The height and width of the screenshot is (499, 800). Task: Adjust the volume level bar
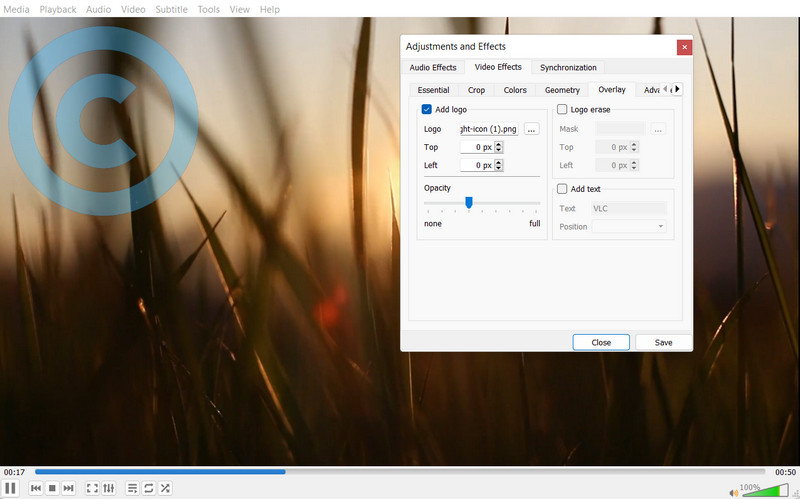click(765, 491)
